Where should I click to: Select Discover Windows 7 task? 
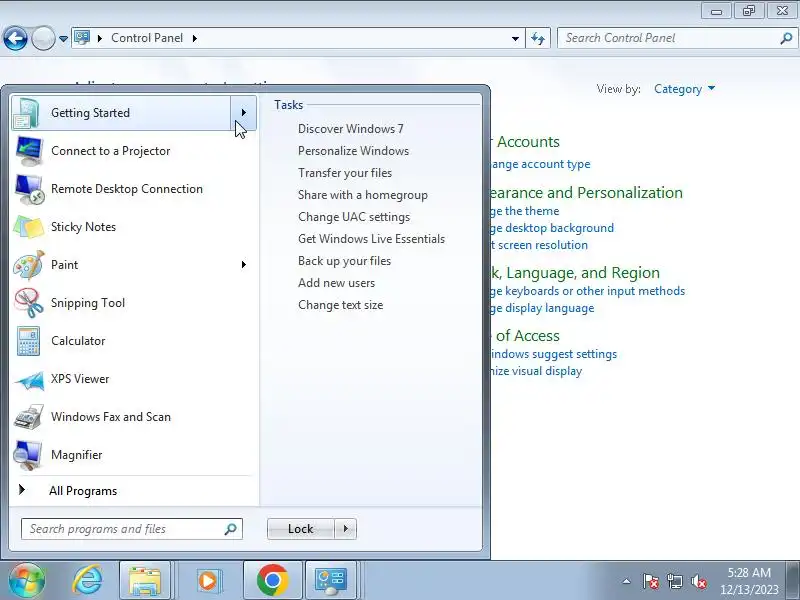(x=351, y=129)
